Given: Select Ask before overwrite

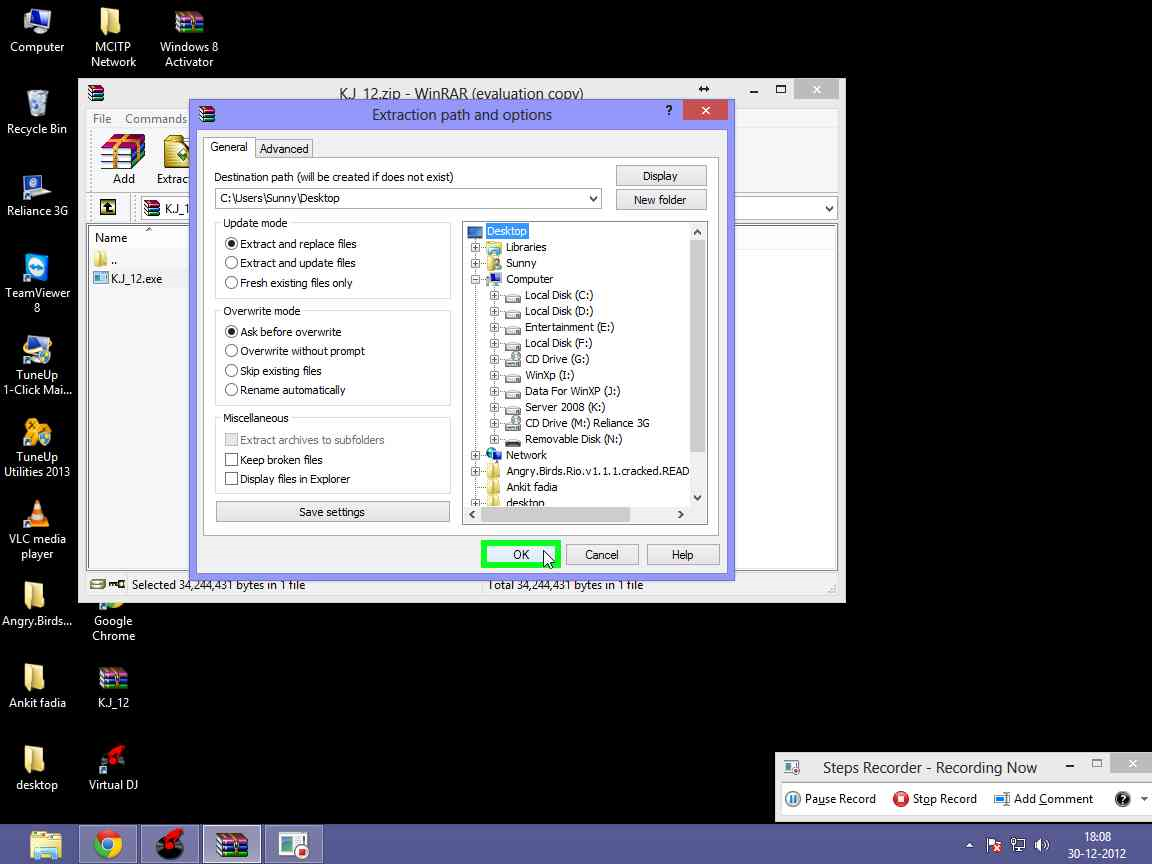Looking at the screenshot, I should click(283, 332).
